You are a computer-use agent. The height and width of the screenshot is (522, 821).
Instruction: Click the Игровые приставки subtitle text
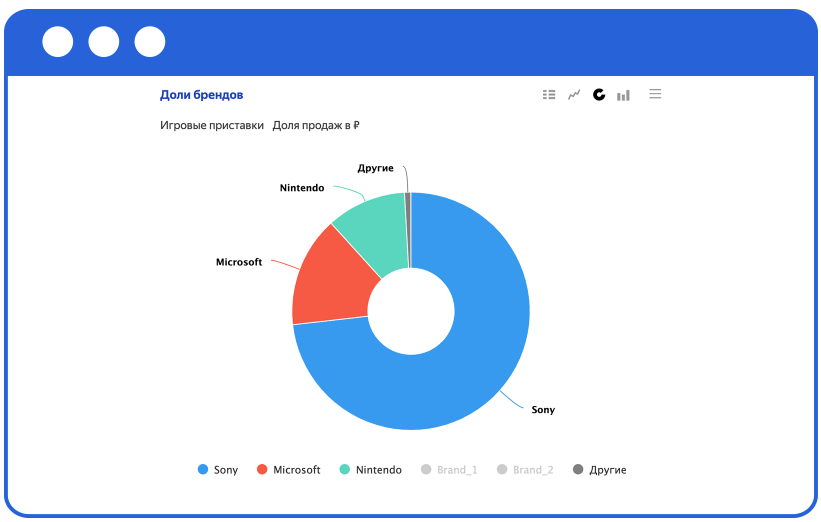(212, 126)
